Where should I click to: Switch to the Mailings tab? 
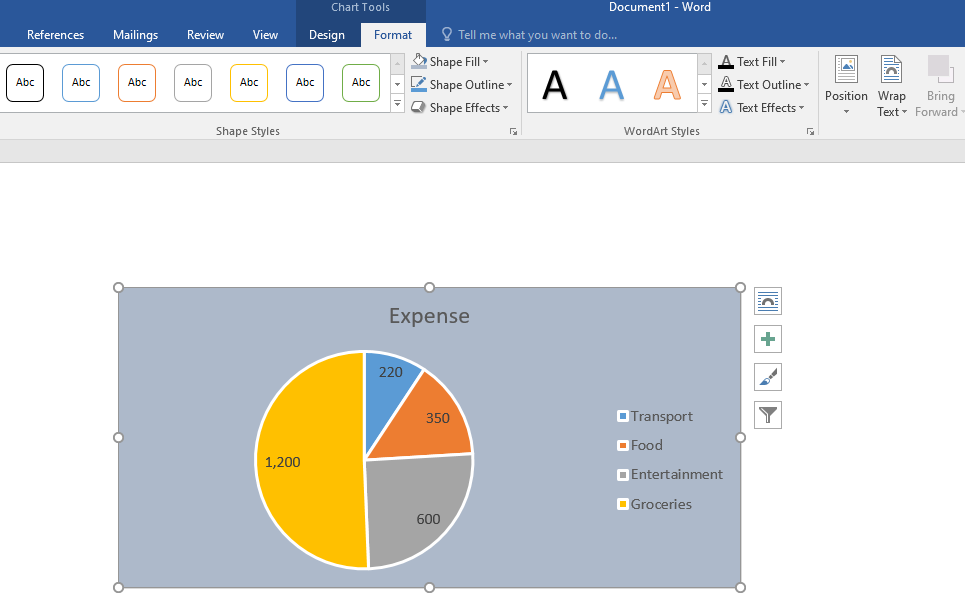(x=135, y=35)
